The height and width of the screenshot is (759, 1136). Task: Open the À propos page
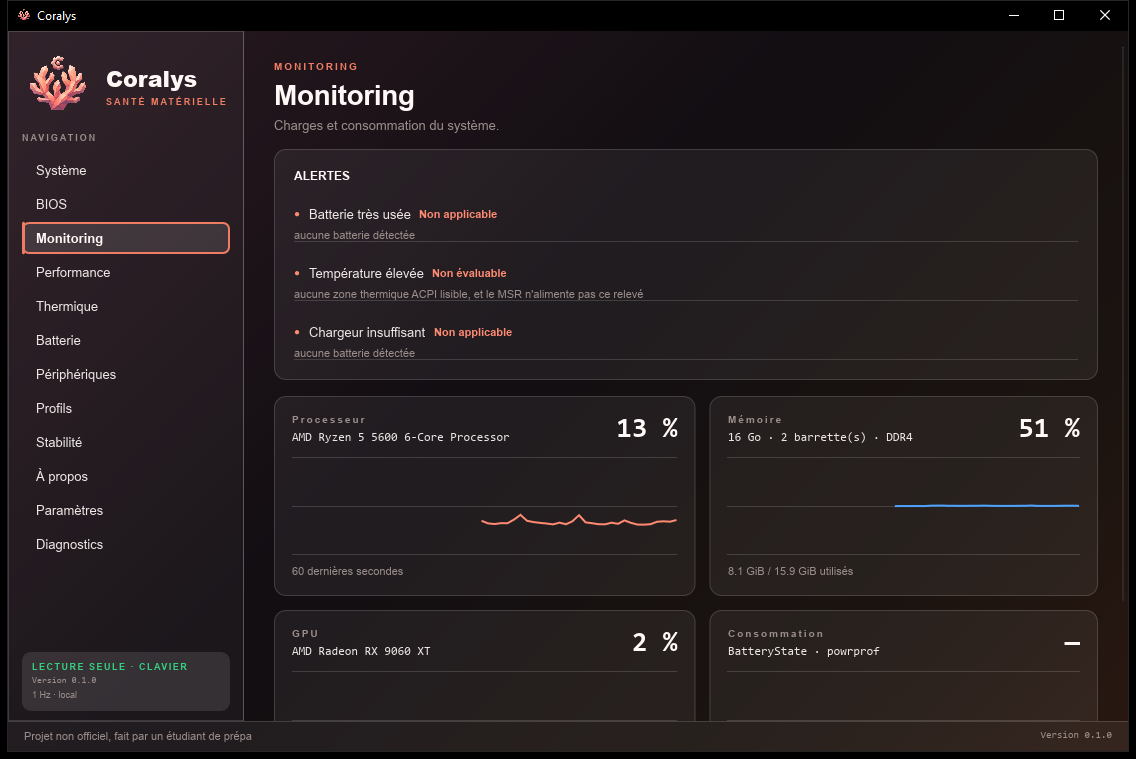(126, 477)
